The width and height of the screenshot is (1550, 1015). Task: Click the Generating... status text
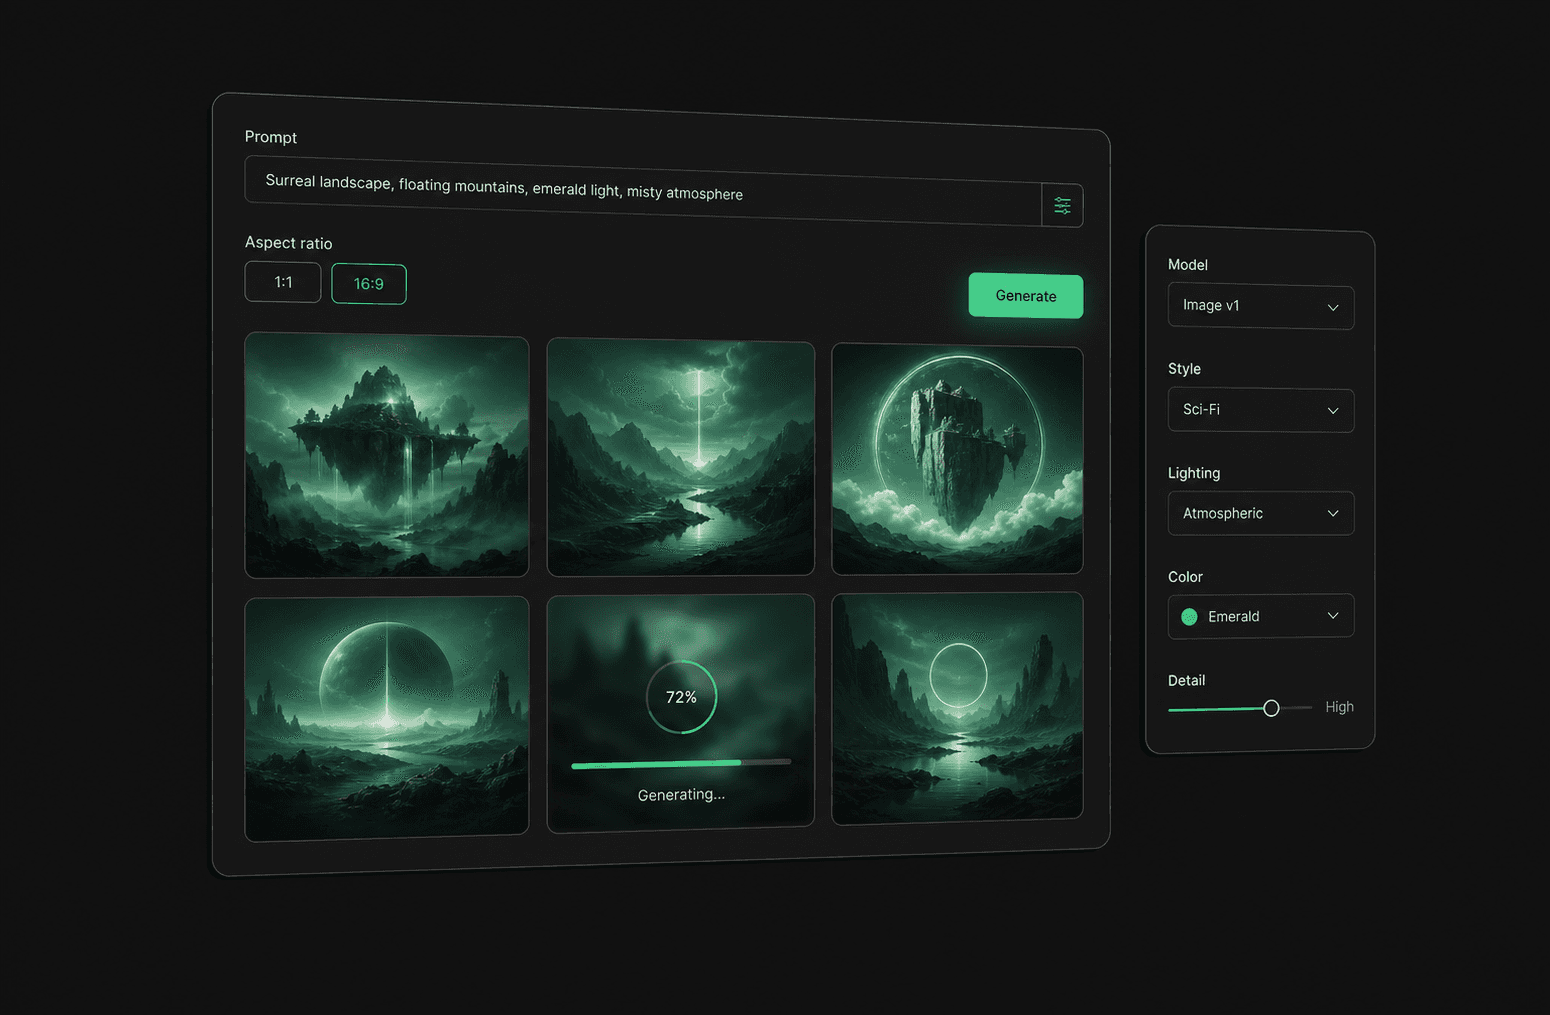[681, 795]
